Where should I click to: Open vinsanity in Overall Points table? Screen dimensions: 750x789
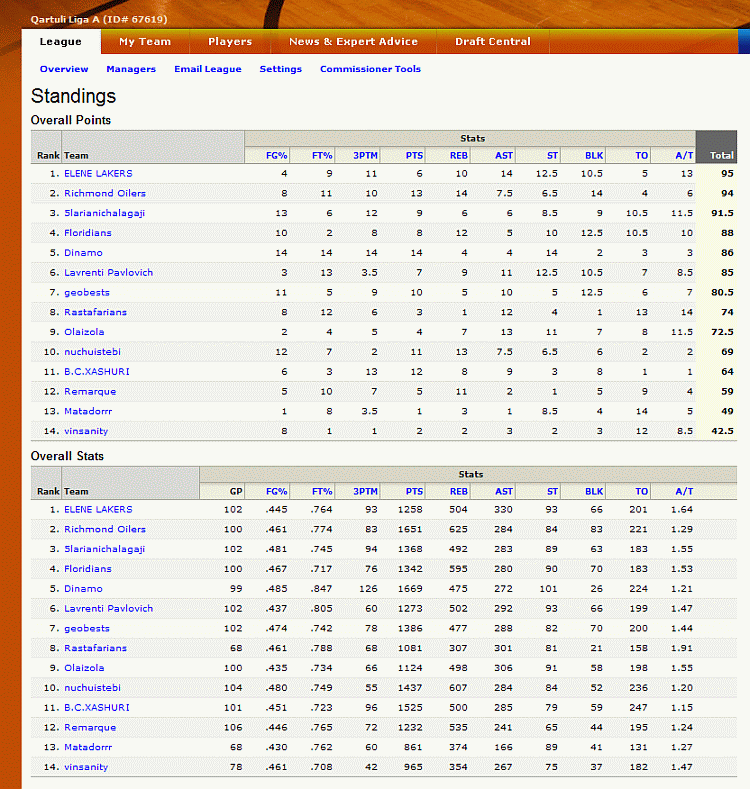pyautogui.click(x=86, y=431)
